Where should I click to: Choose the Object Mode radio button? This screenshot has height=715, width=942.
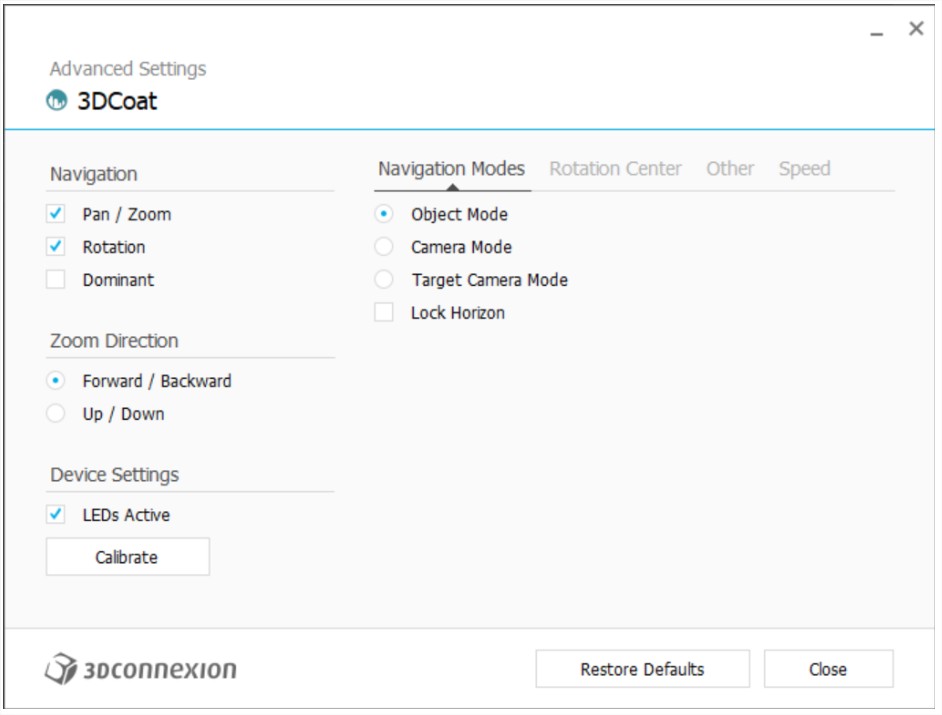384,214
